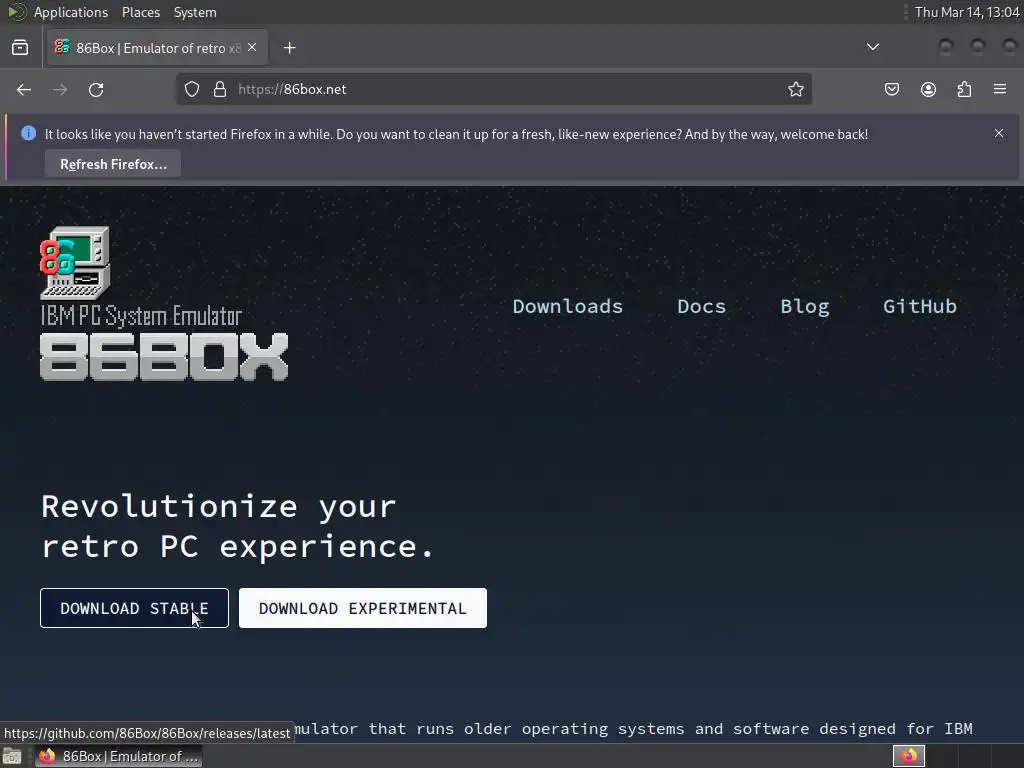Click the Firefox icon in workspace switcher
The image size is (1024, 768).
[908, 756]
